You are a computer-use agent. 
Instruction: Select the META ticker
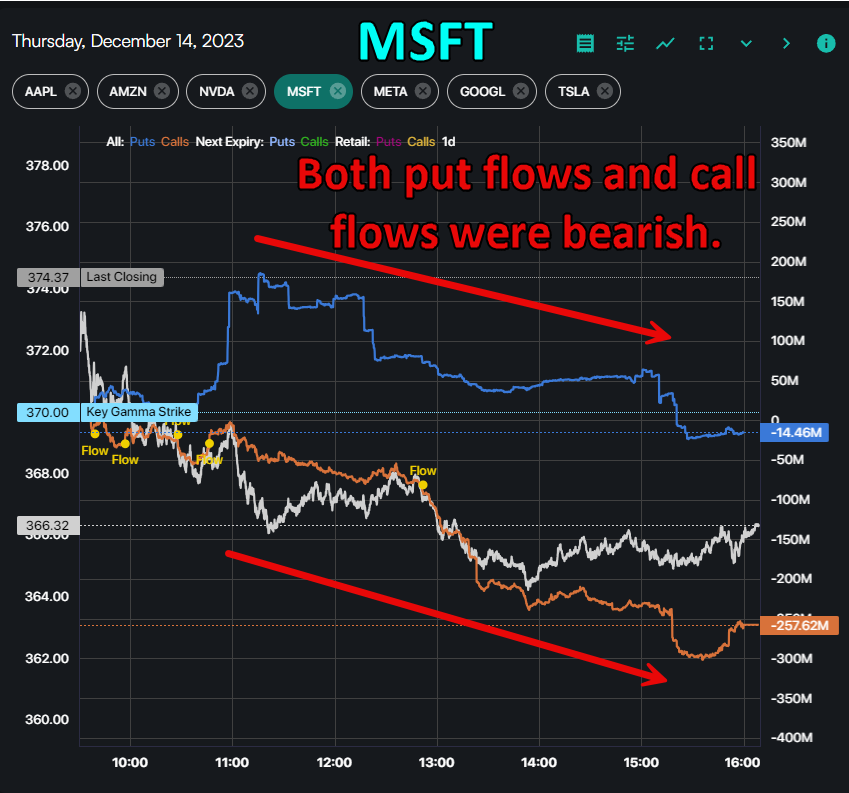(390, 91)
